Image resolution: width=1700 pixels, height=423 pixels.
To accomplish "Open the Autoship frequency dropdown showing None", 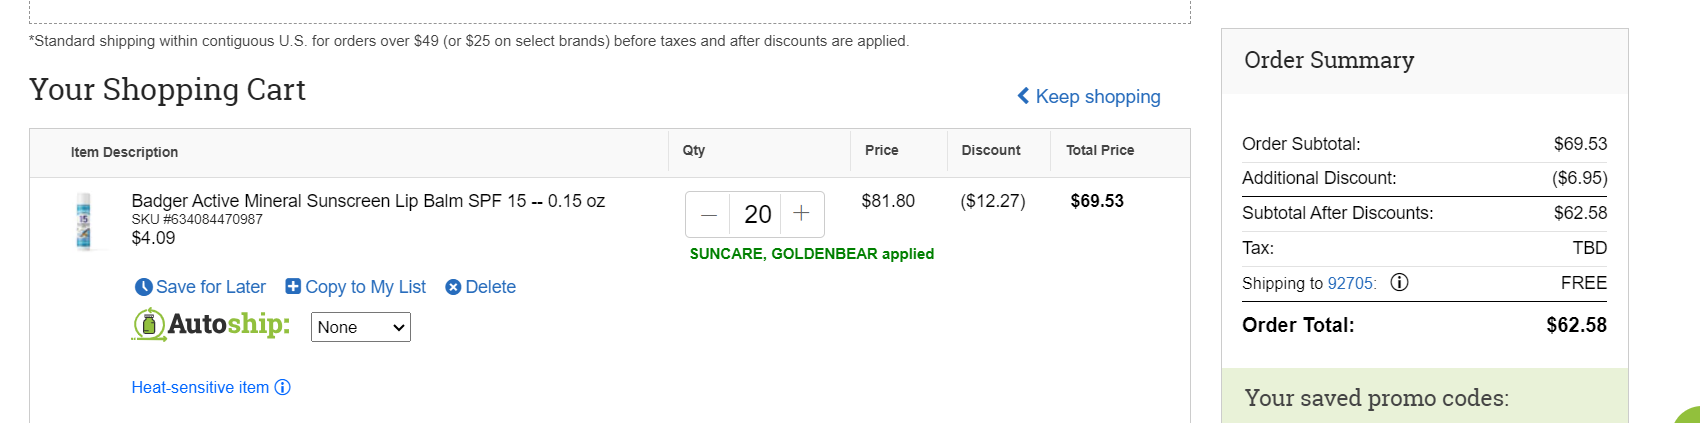I will pyautogui.click(x=361, y=327).
